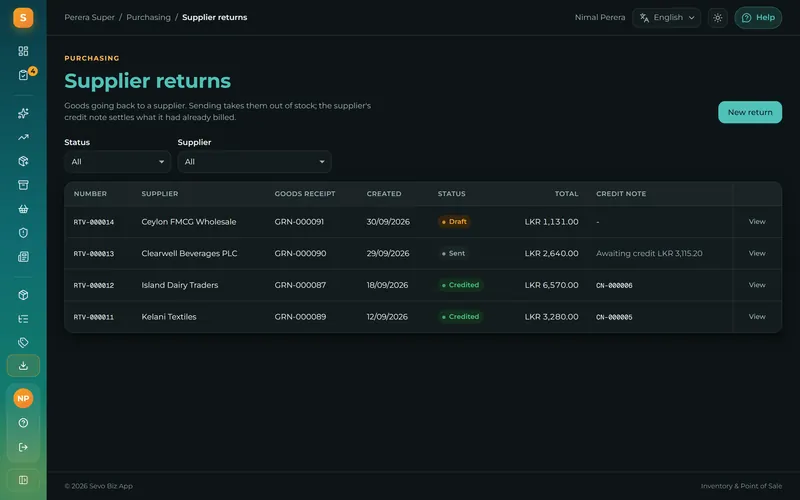Open the orange S app logo
Image resolution: width=800 pixels, height=500 pixels.
point(23,18)
